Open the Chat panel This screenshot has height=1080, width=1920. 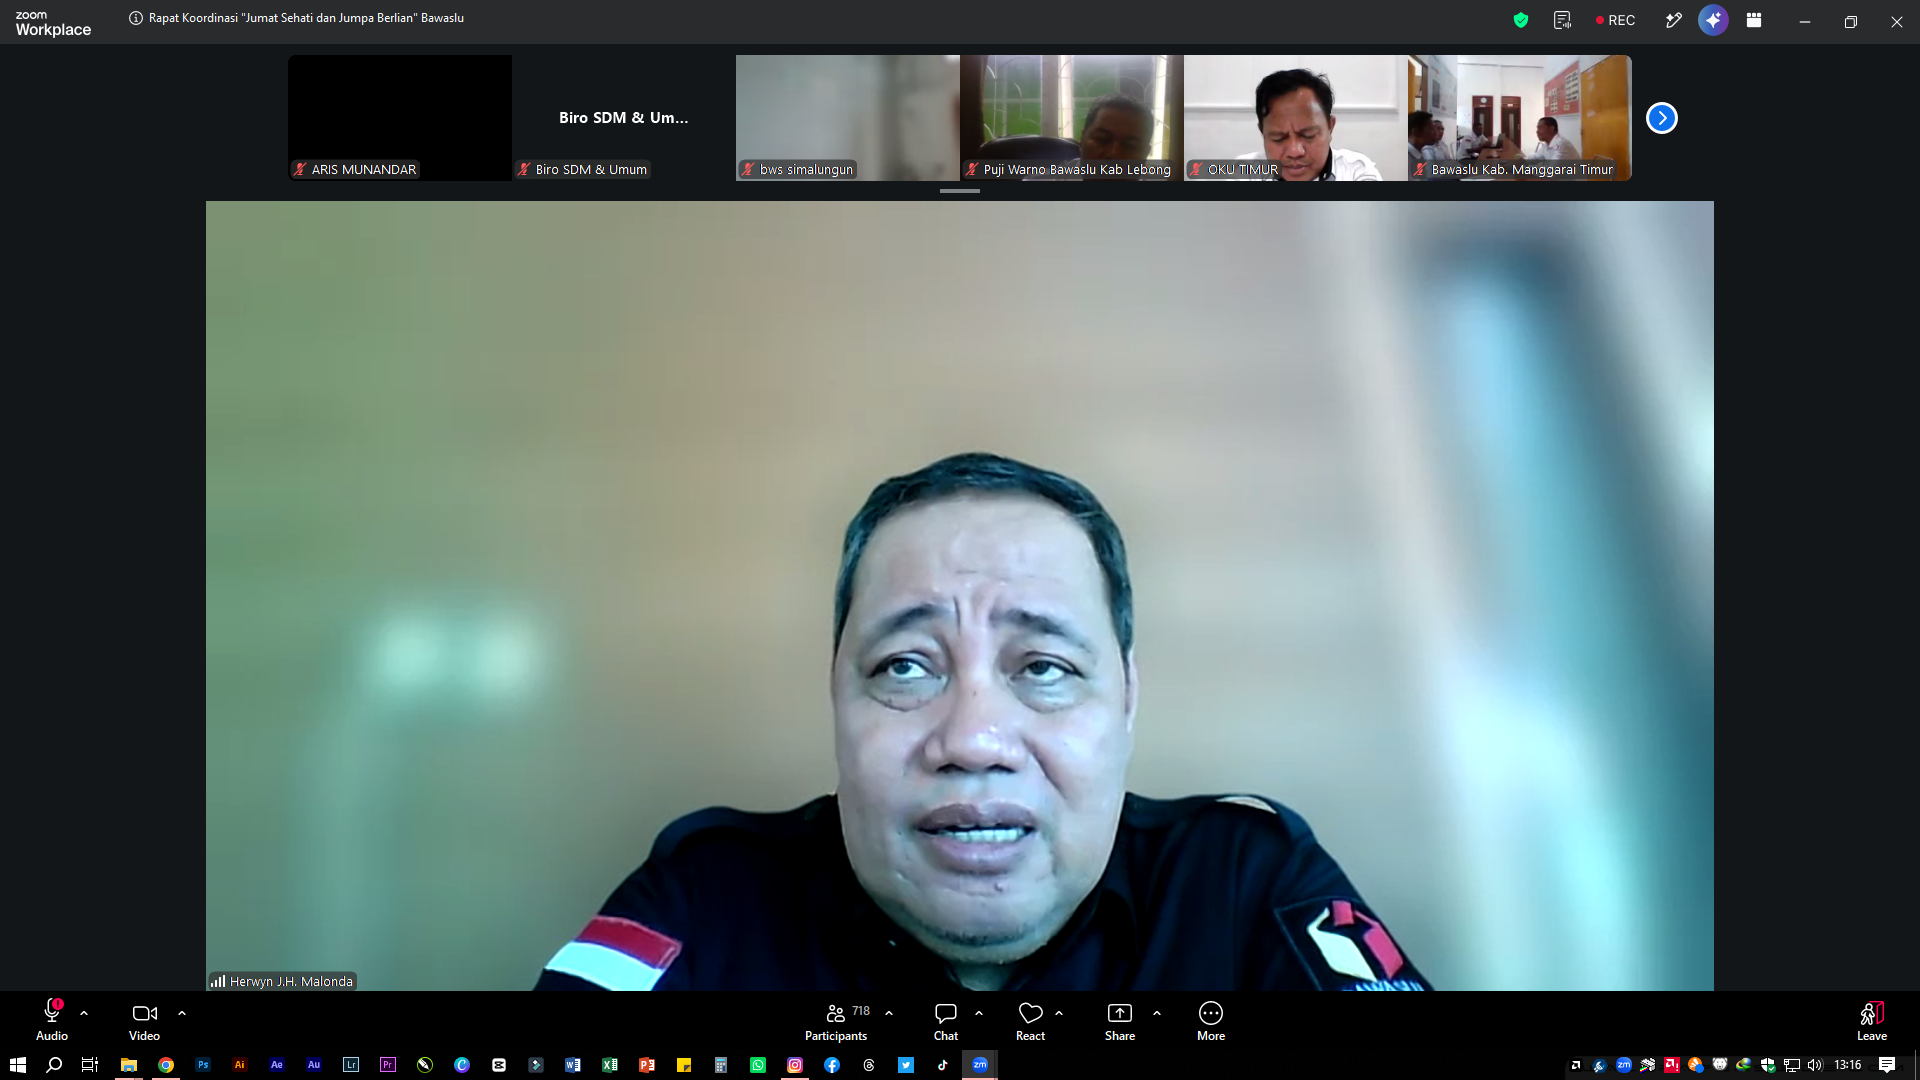[946, 1022]
